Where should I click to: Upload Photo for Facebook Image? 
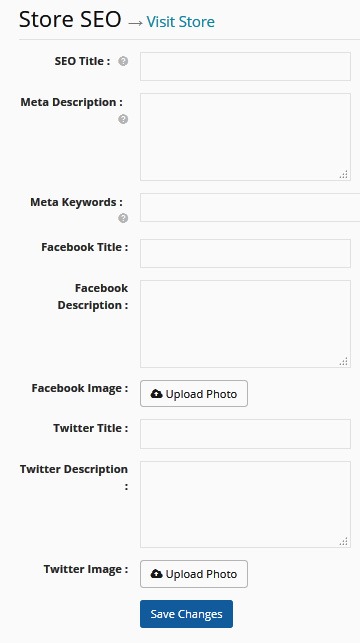[x=194, y=394]
